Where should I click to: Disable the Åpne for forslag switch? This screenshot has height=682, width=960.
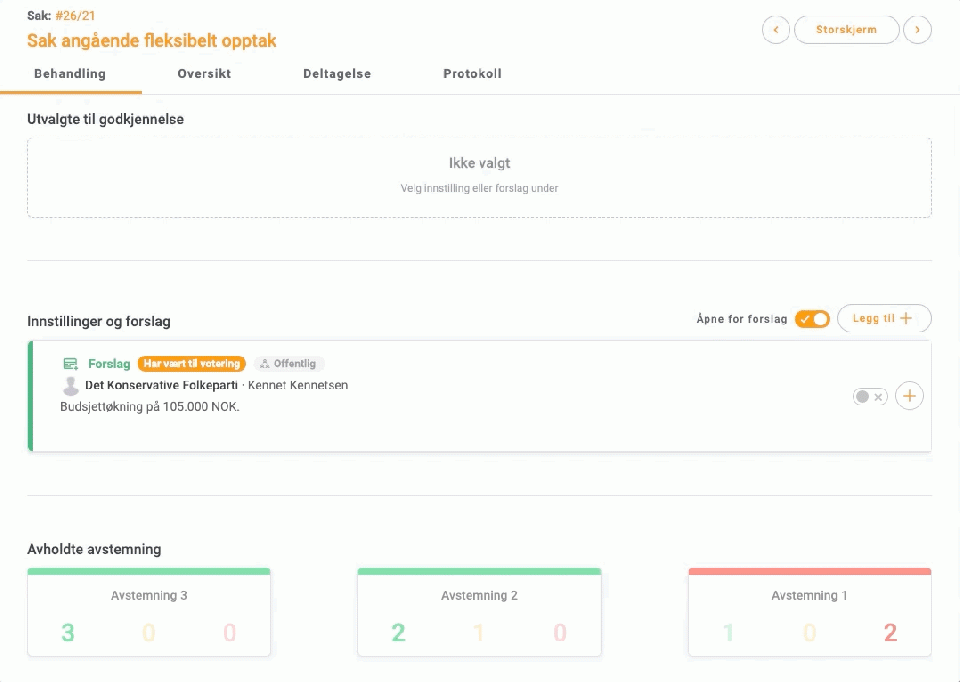point(812,319)
